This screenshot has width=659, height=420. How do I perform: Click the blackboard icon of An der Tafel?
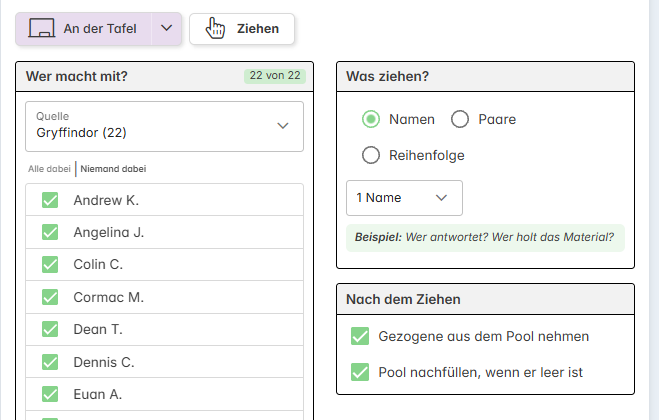tap(41, 28)
